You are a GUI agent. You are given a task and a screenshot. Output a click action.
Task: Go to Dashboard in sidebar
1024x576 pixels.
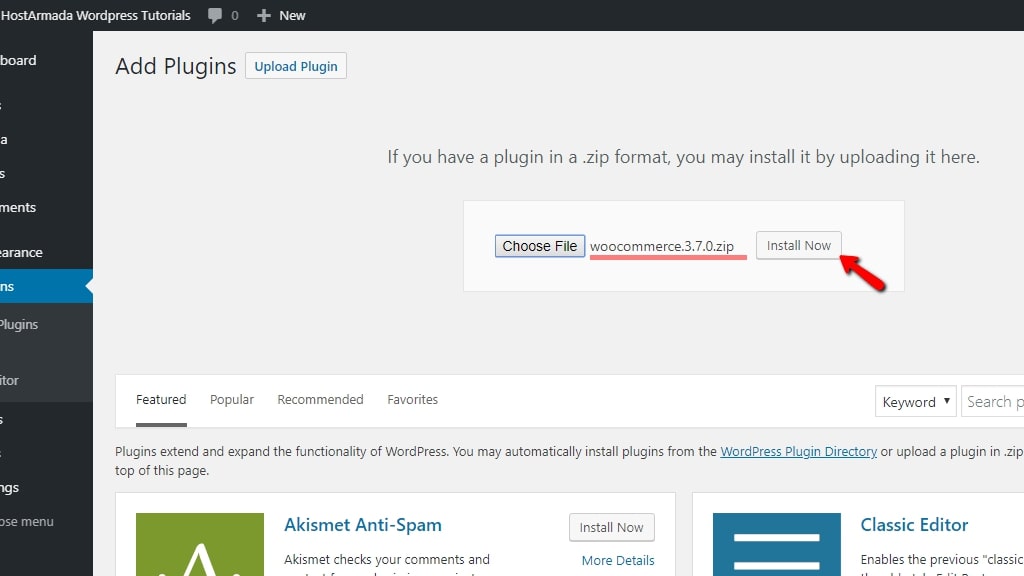[x=46, y=60]
